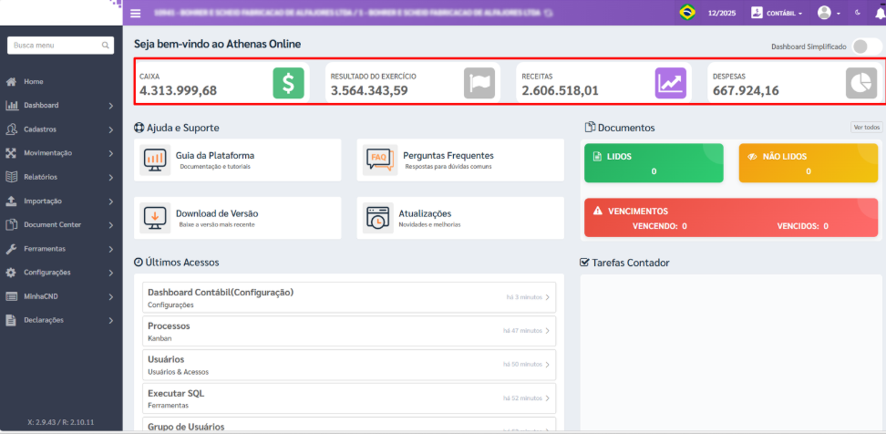Expand the Document Center submenu arrow

[111, 225]
